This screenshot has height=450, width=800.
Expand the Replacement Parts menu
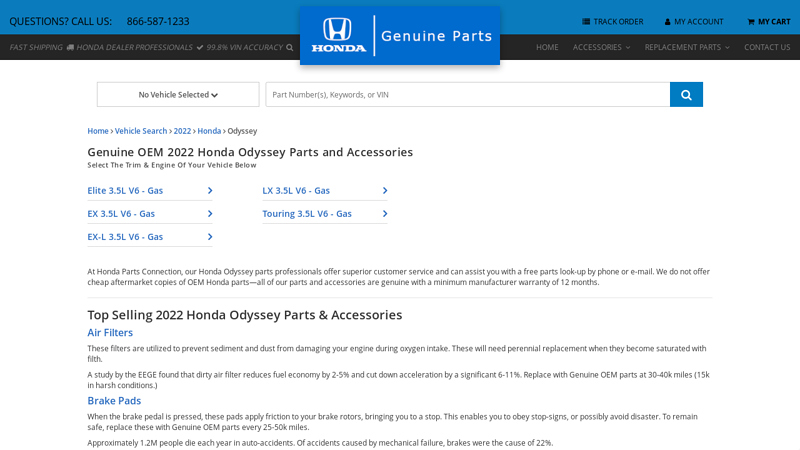[x=687, y=47]
